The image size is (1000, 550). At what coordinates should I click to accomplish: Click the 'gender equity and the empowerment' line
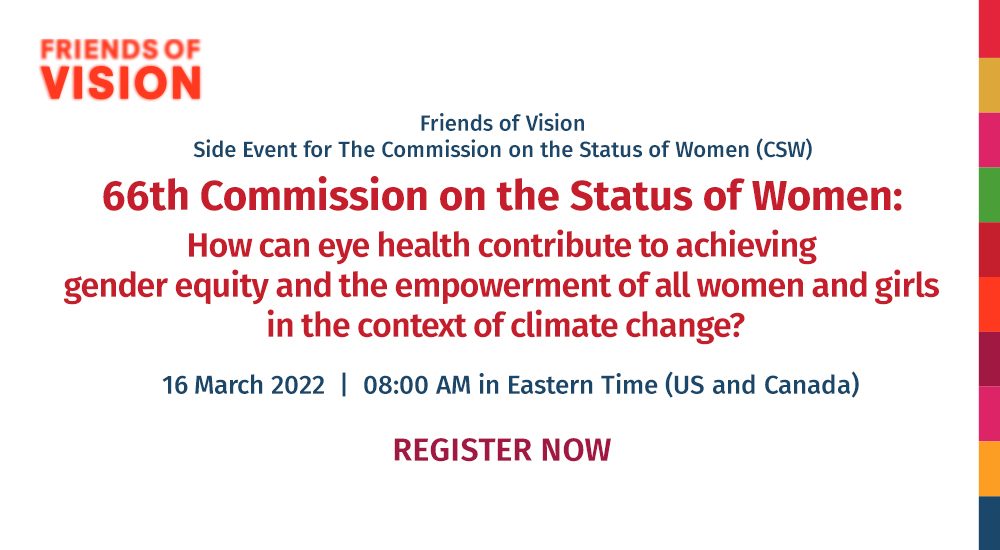click(x=501, y=287)
